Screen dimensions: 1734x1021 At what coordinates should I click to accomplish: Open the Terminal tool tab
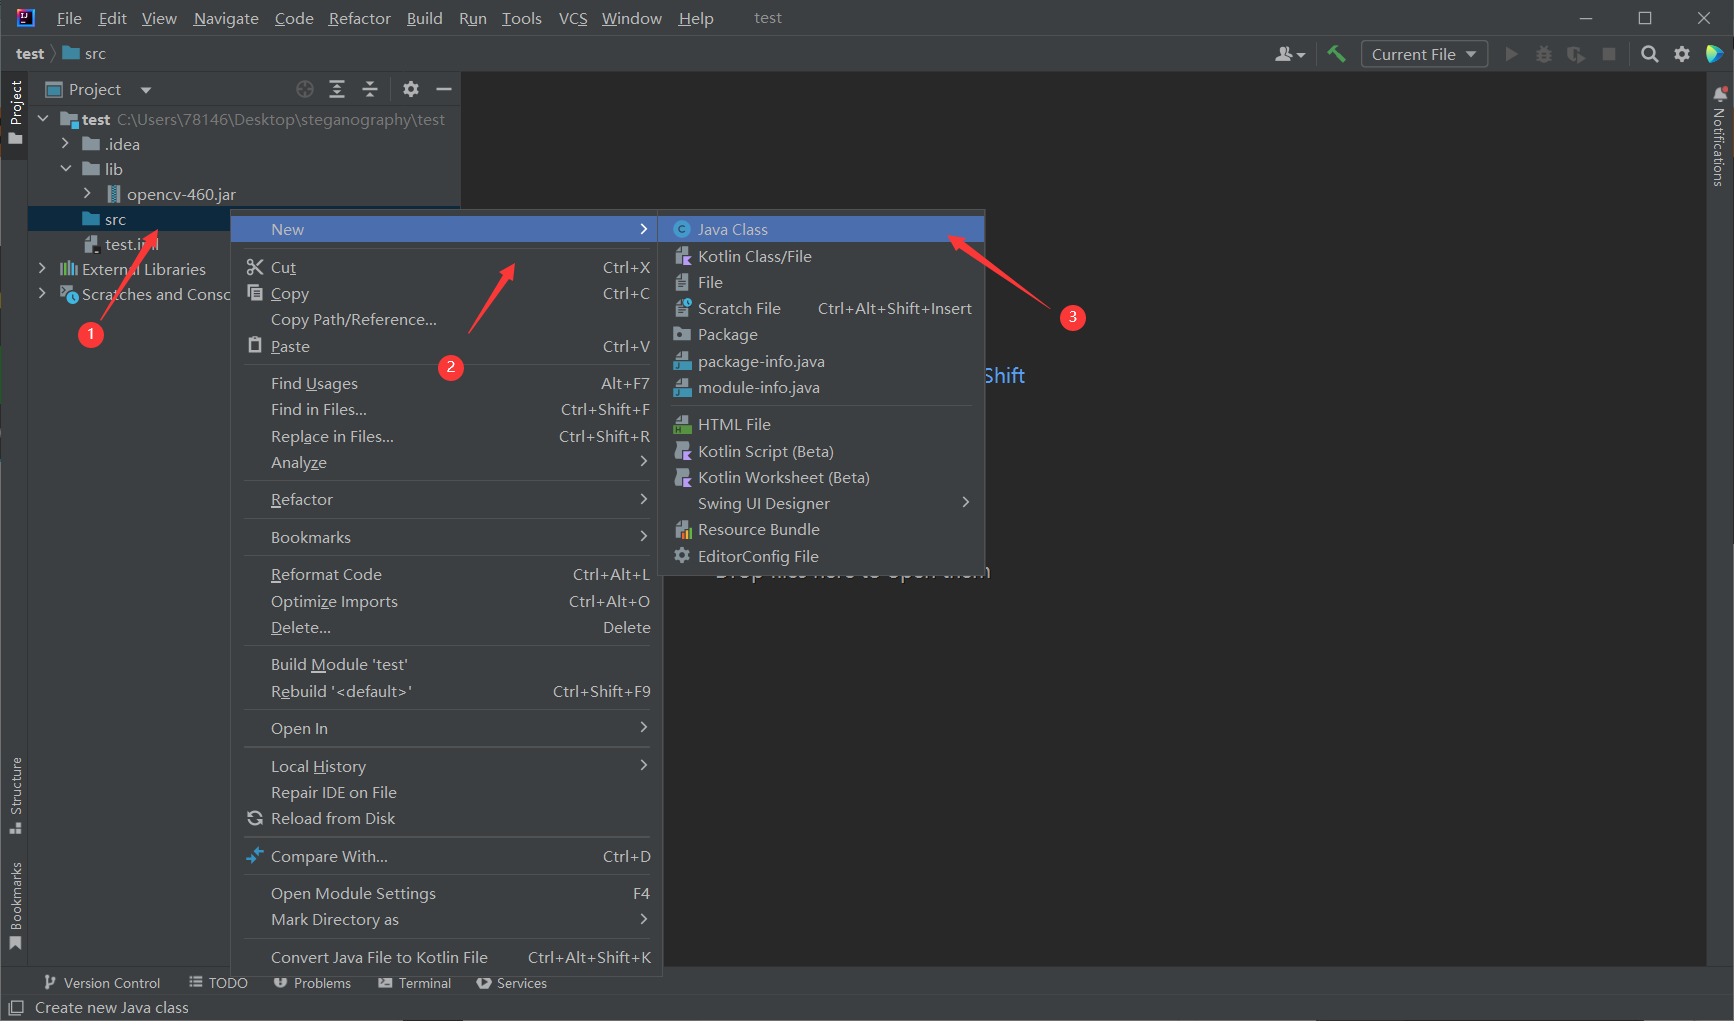pos(414,983)
